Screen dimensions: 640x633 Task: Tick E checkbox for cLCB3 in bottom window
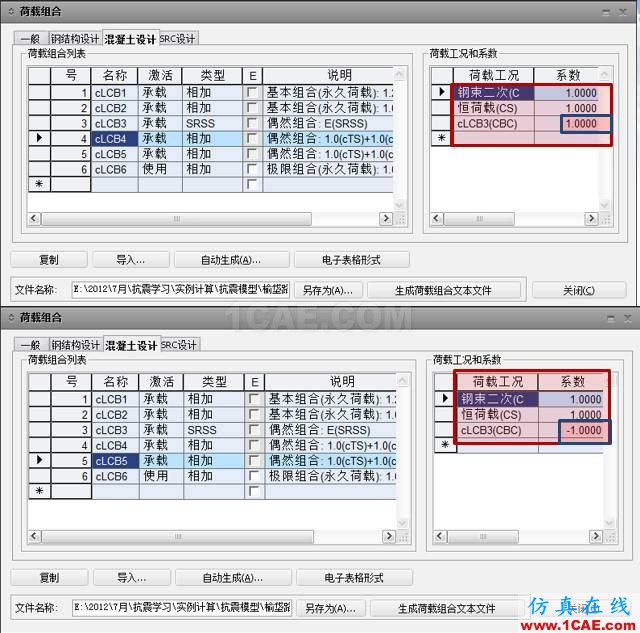pos(254,430)
